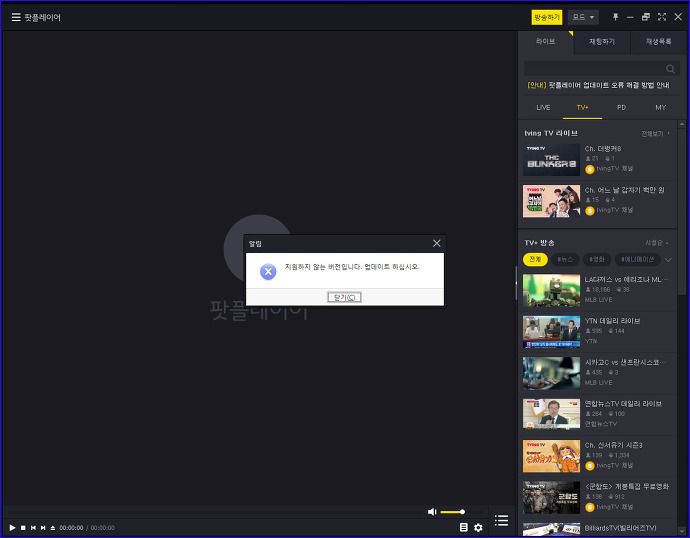This screenshot has height=538, width=690.
Task: Click the play button
Action: click(12, 527)
